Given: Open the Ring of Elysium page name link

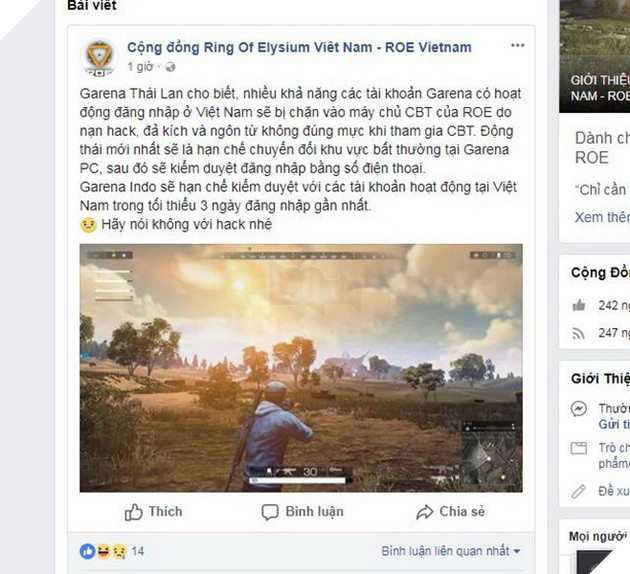Looking at the screenshot, I should coord(299,47).
